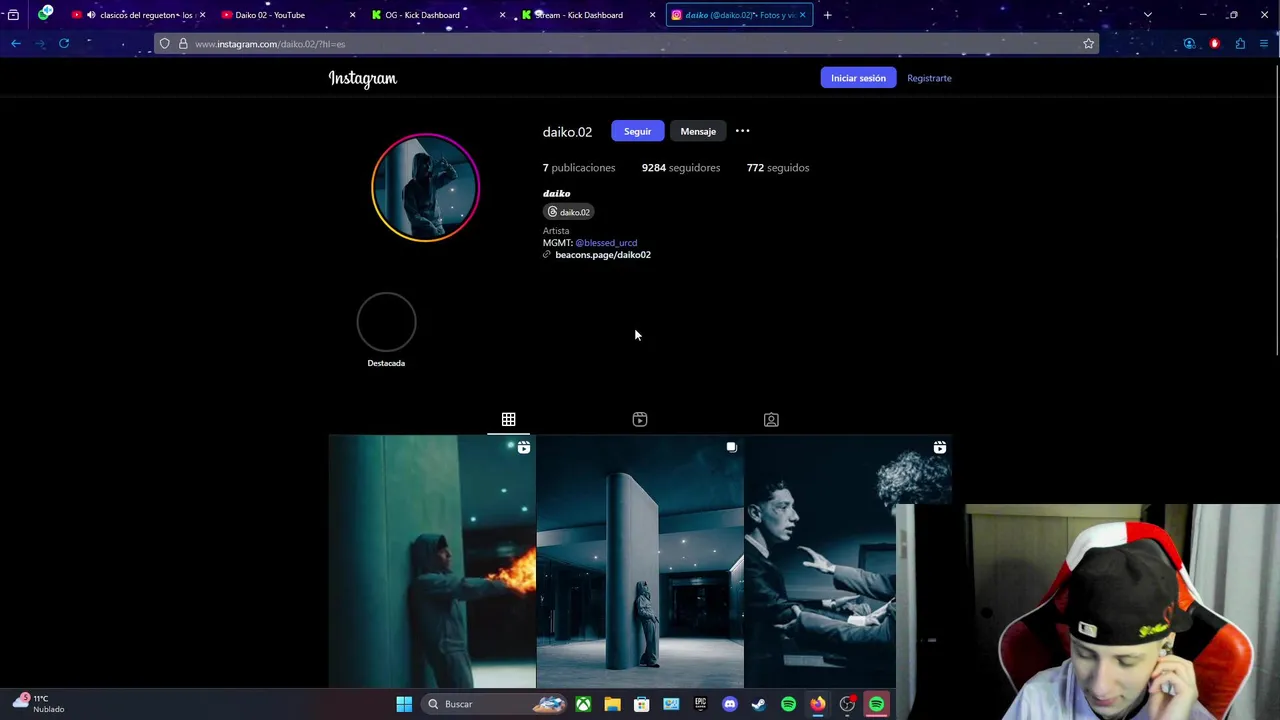1280x720 pixels.
Task: Open the tracking protection shield icon
Action: coord(165,44)
